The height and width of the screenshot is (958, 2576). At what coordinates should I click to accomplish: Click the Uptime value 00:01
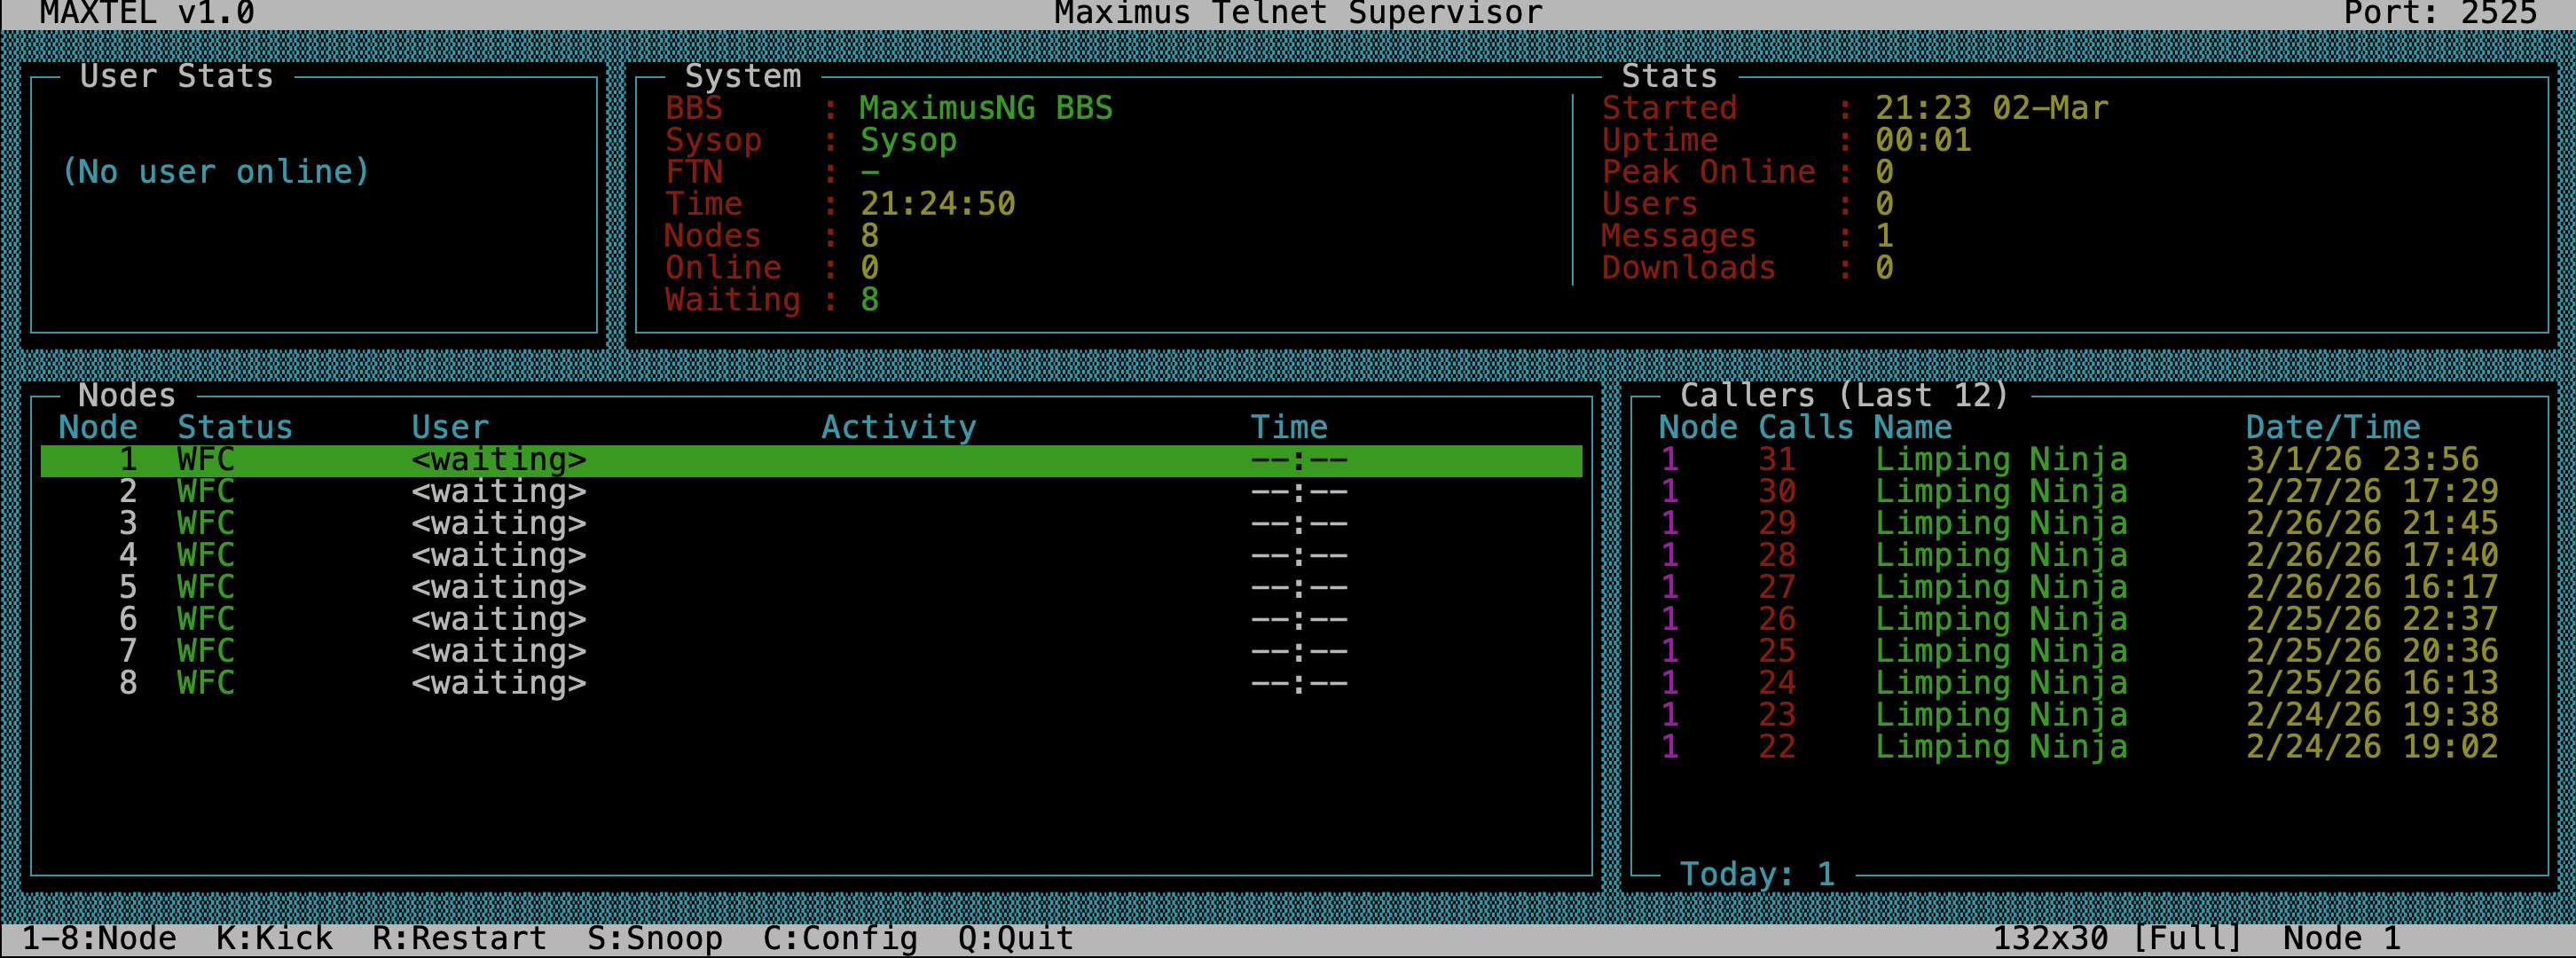(1923, 140)
